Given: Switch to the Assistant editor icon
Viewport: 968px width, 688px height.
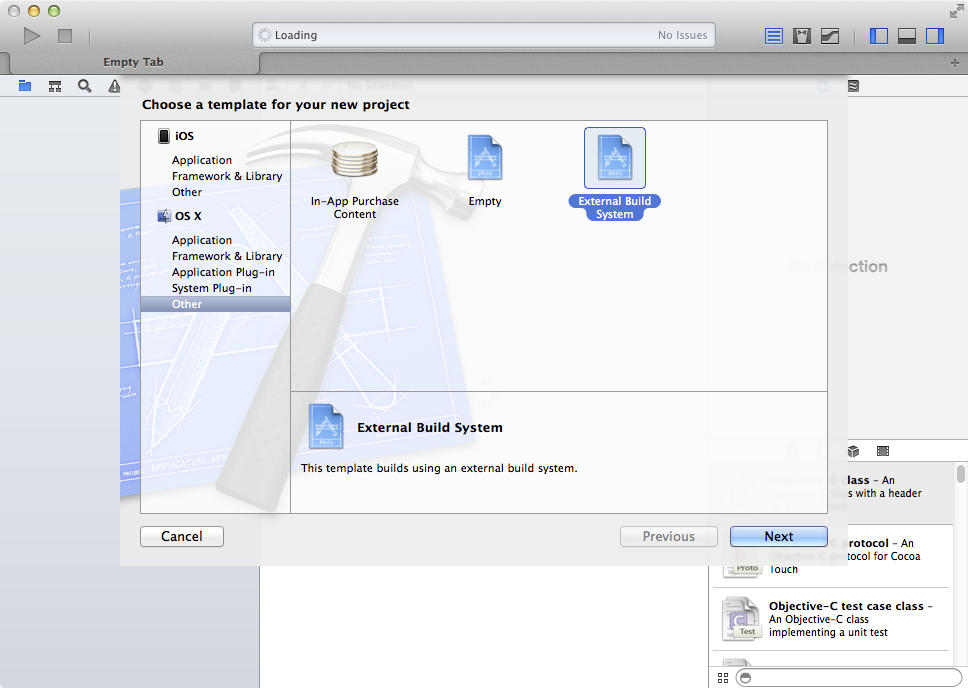Looking at the screenshot, I should [802, 36].
